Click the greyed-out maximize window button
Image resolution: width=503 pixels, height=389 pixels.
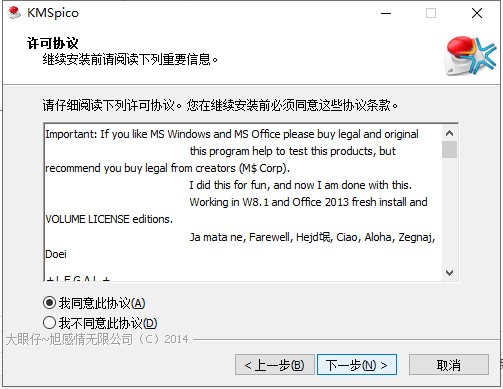[x=431, y=13]
